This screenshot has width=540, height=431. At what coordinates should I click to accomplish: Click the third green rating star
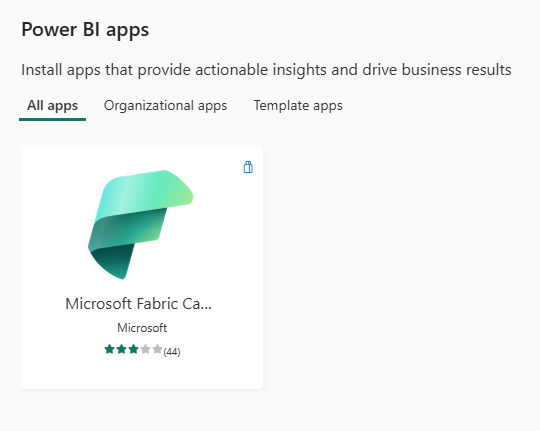pos(134,349)
